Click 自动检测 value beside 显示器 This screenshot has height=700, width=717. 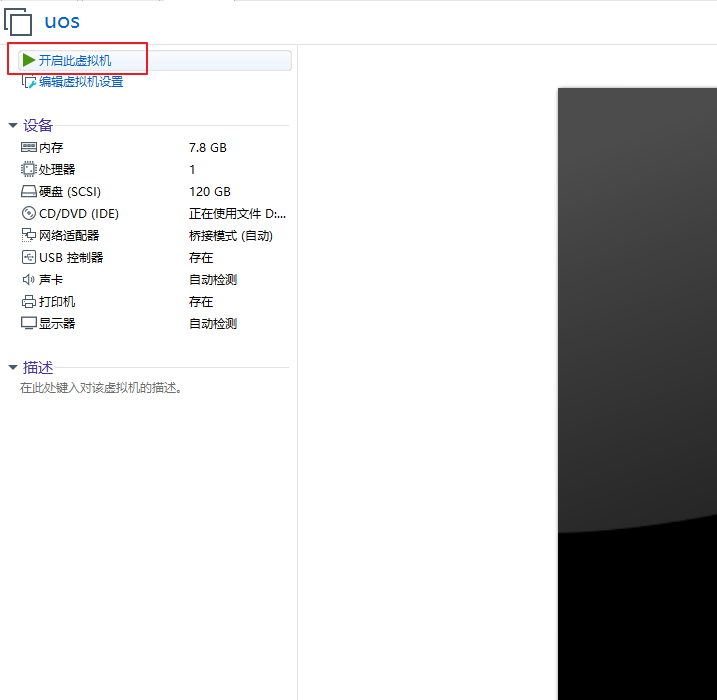coord(213,323)
